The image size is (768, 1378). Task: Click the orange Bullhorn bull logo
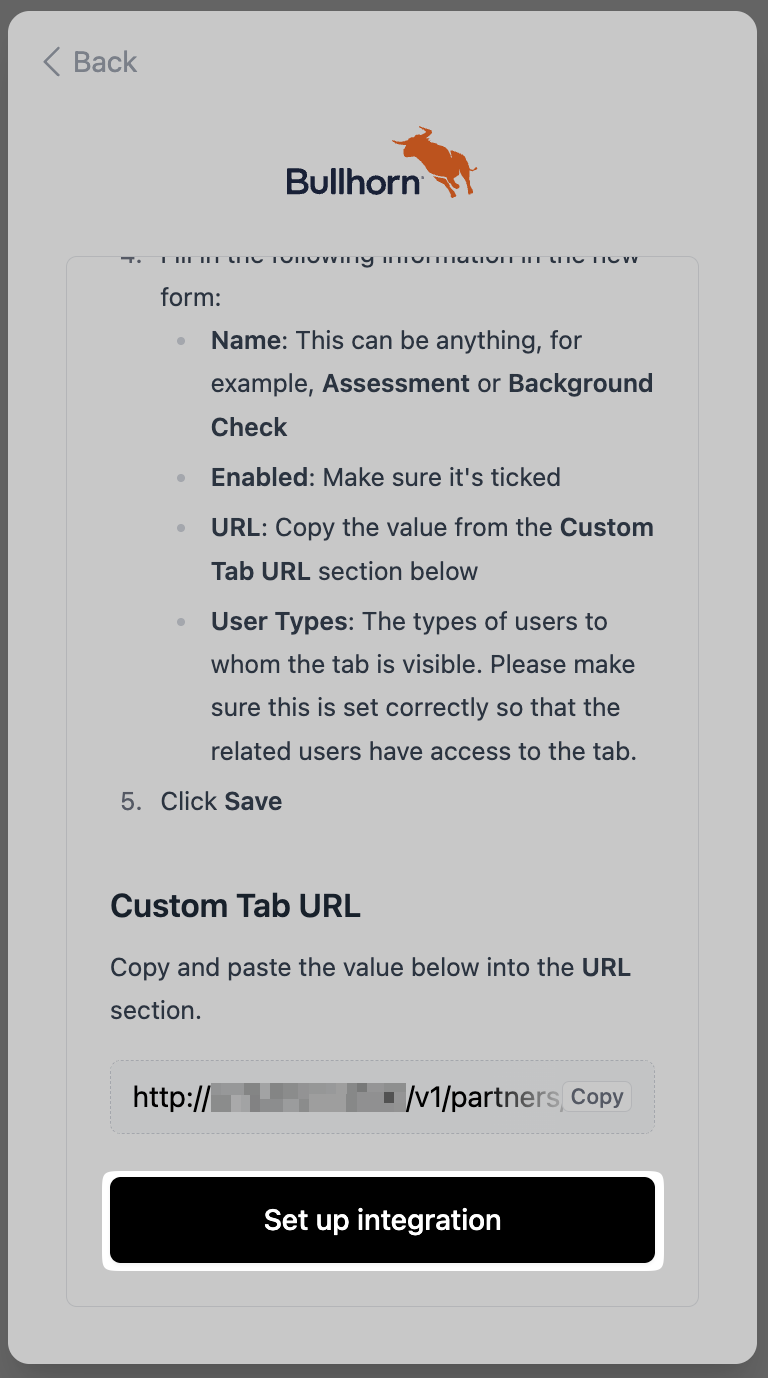point(437,160)
